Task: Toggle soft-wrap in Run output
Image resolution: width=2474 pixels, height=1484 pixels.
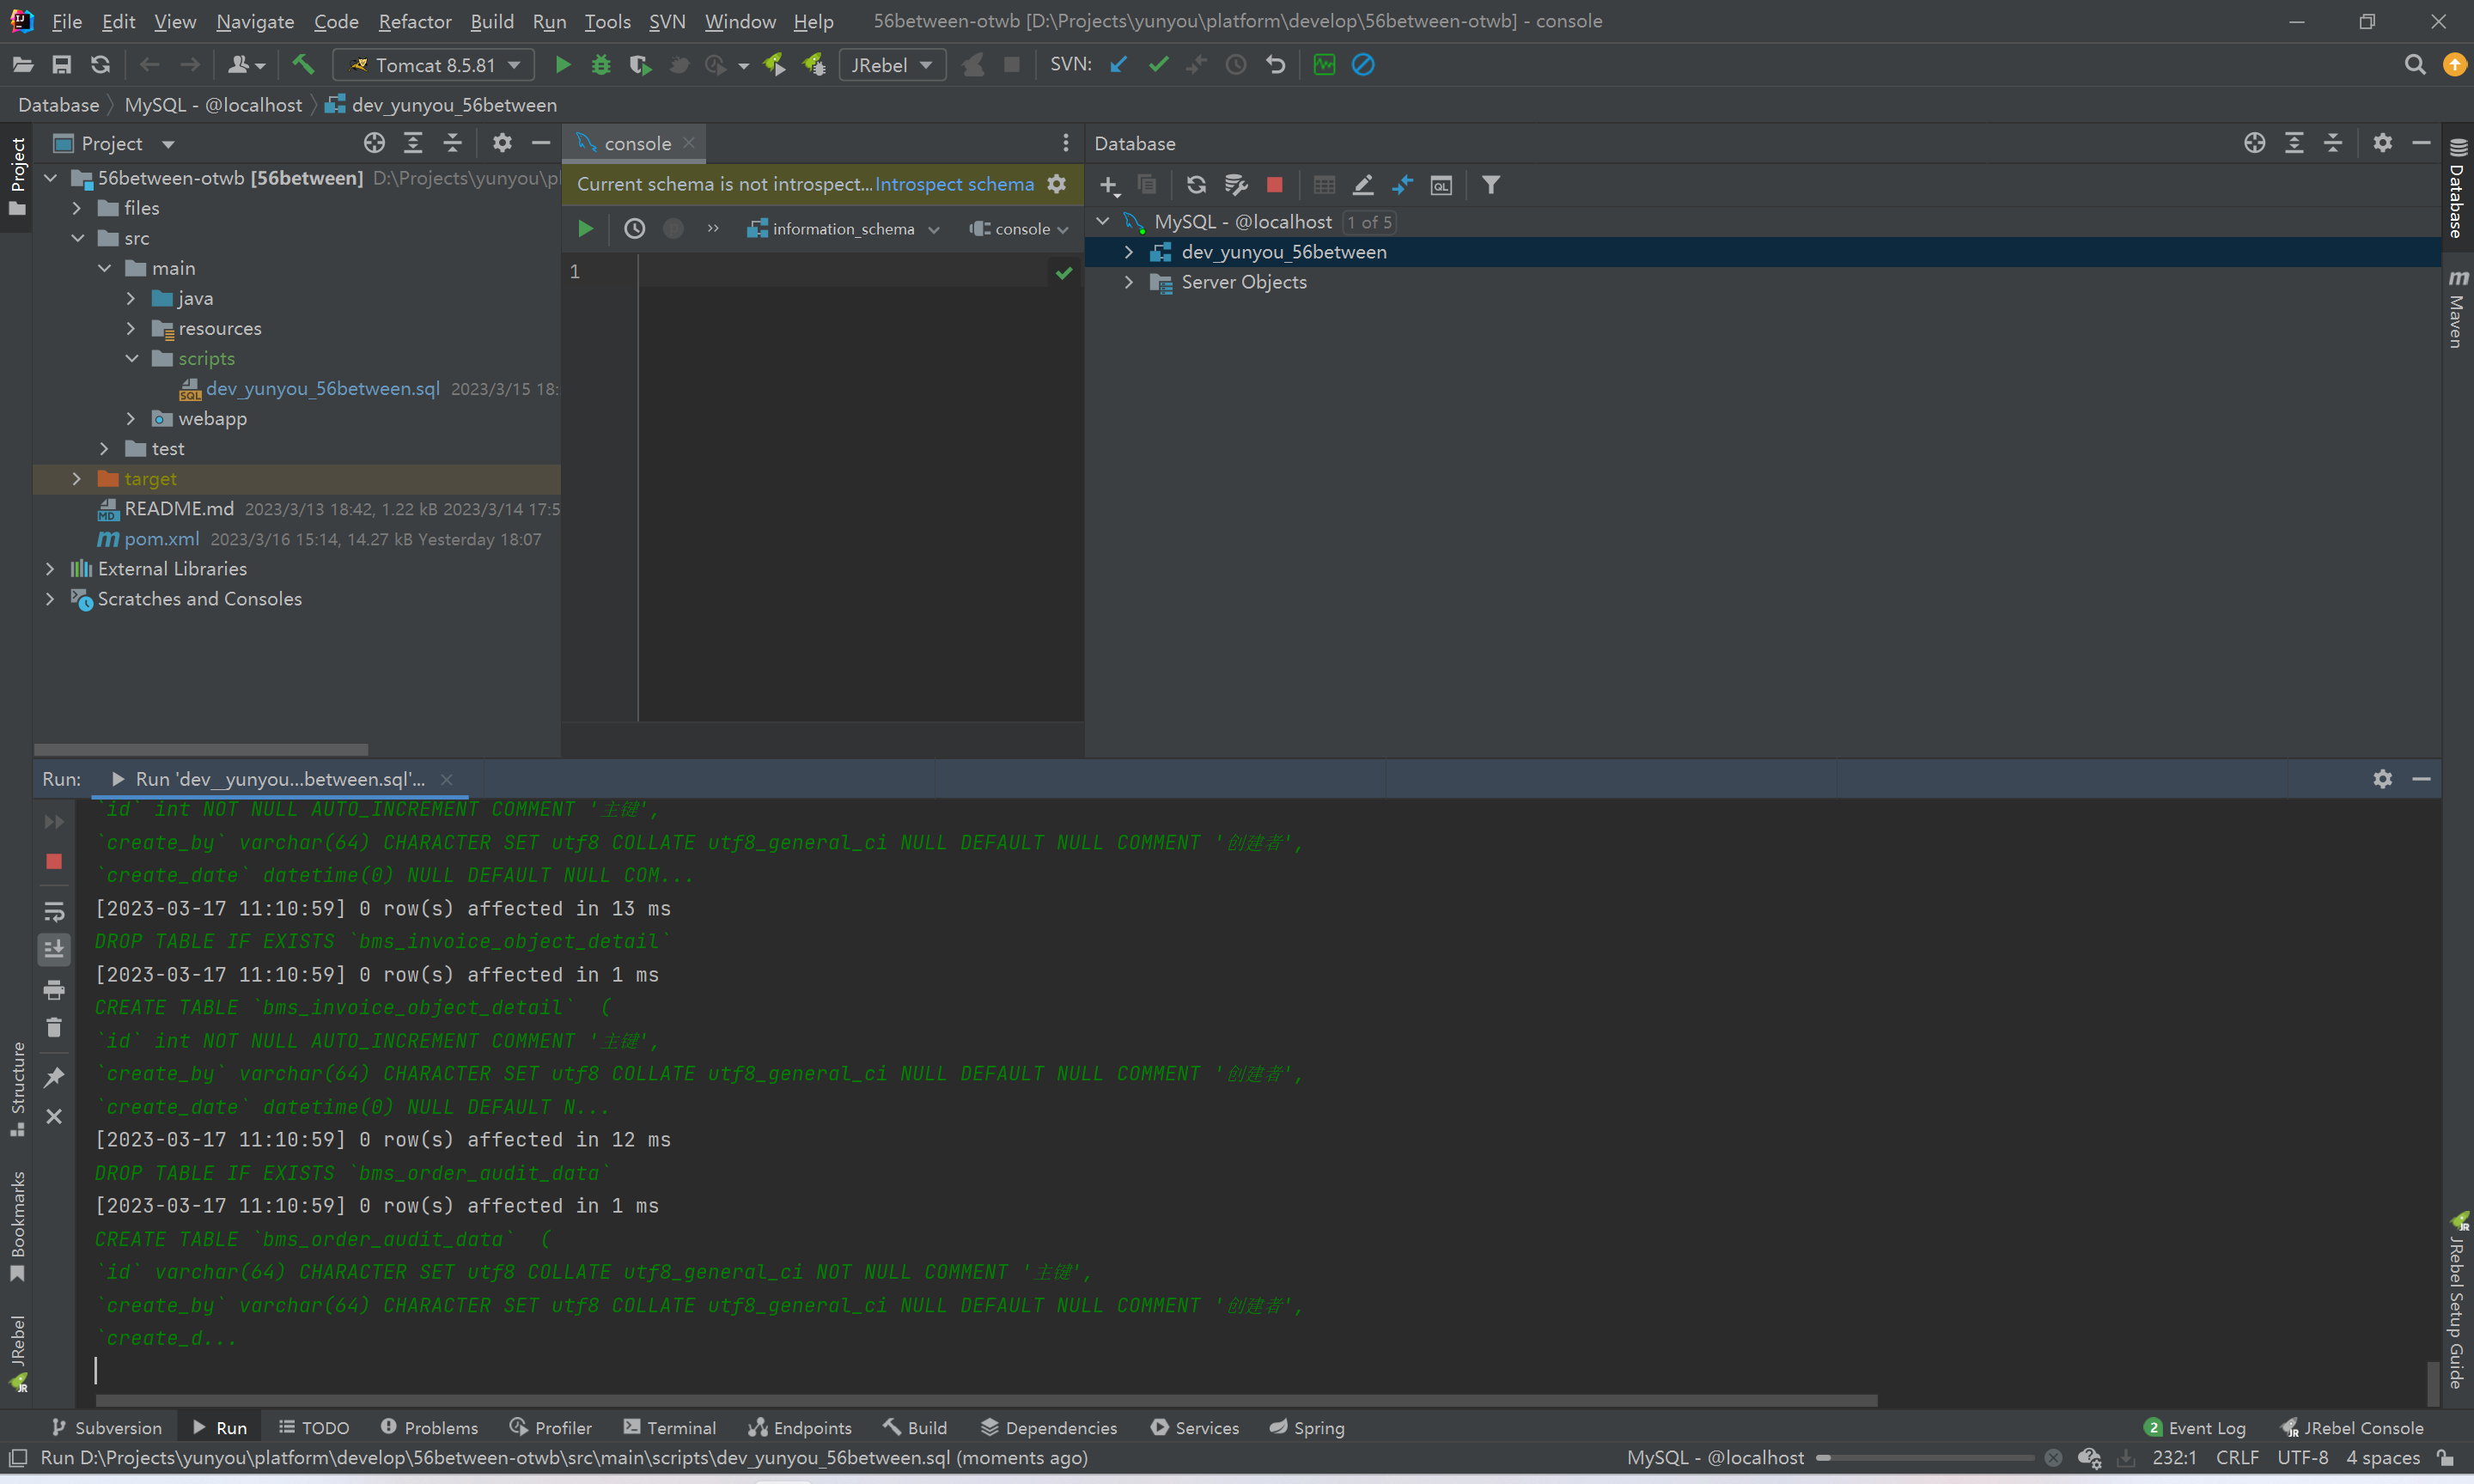Action: [54, 911]
